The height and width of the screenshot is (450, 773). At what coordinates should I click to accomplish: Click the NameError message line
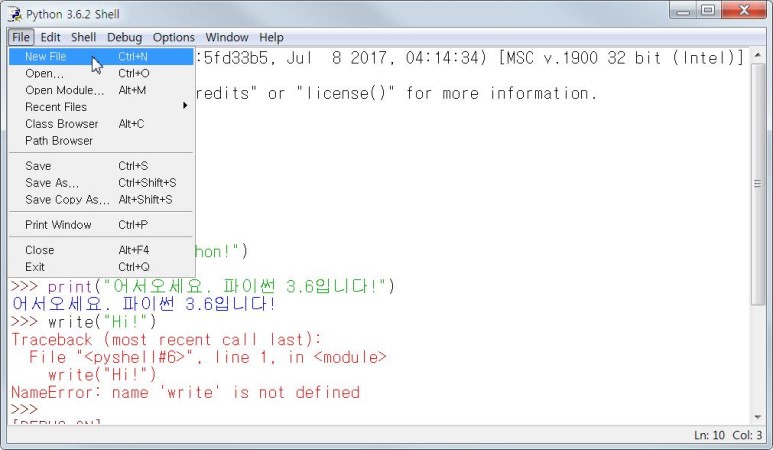pyautogui.click(x=185, y=392)
